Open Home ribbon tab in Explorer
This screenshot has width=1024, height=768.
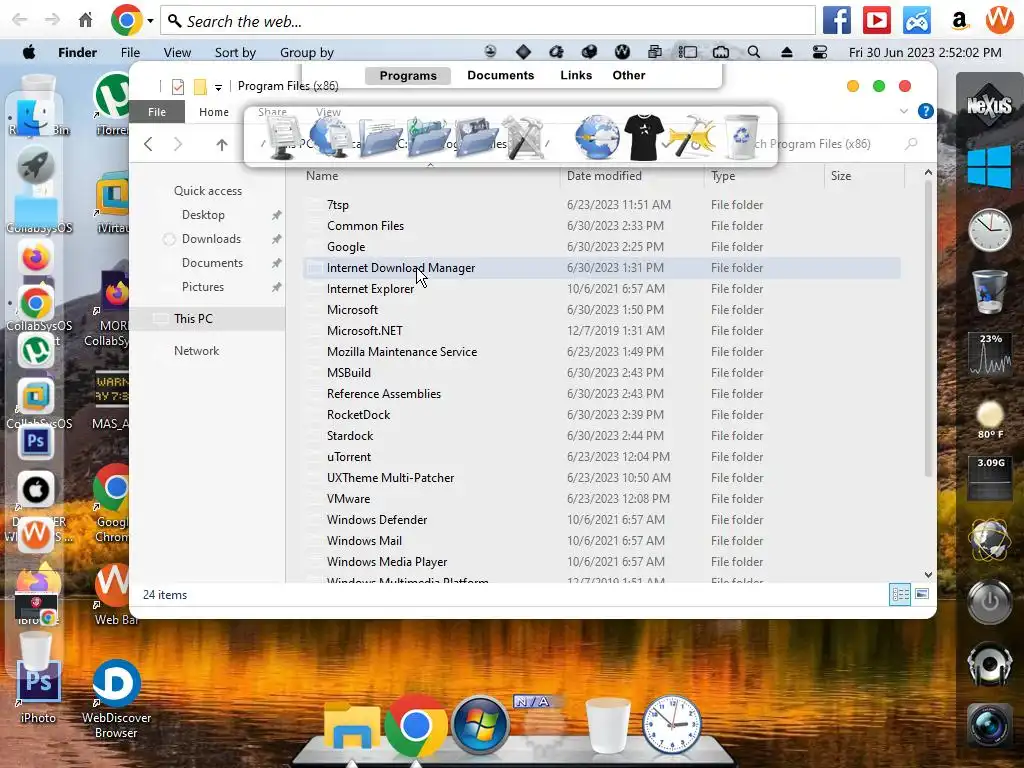(214, 112)
